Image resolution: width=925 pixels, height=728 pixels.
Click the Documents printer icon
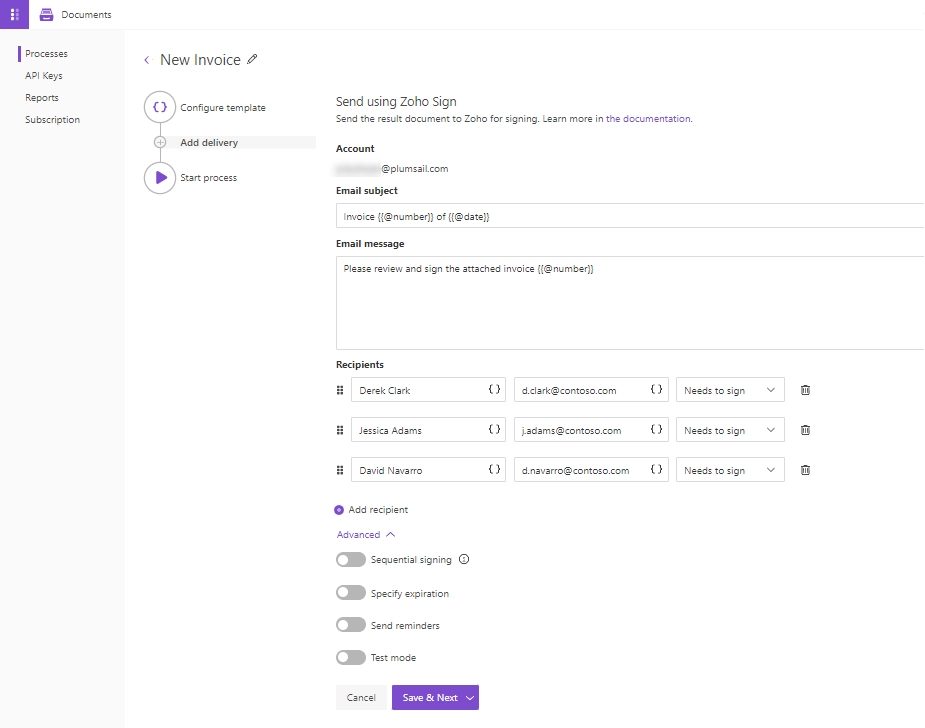tap(46, 15)
